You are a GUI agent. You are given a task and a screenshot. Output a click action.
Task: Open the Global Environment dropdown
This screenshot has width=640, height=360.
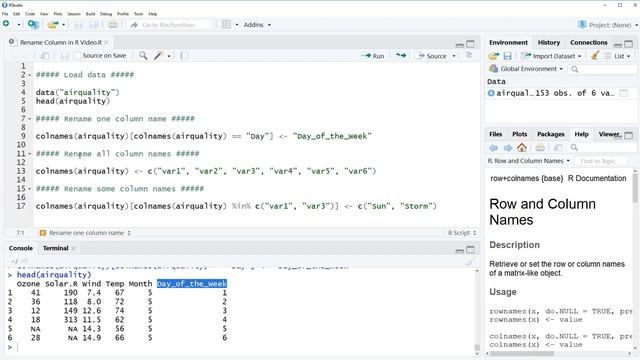click(x=527, y=69)
